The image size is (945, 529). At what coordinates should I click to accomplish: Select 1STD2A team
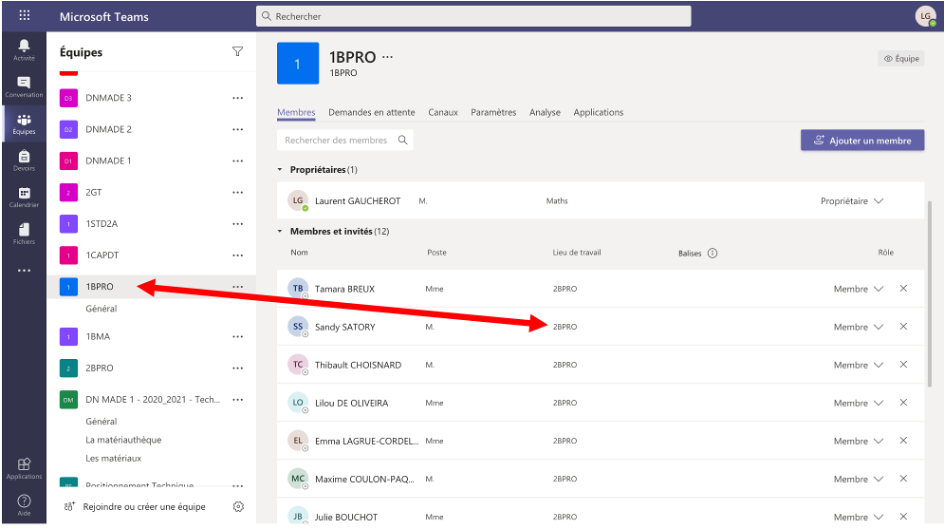click(x=102, y=224)
